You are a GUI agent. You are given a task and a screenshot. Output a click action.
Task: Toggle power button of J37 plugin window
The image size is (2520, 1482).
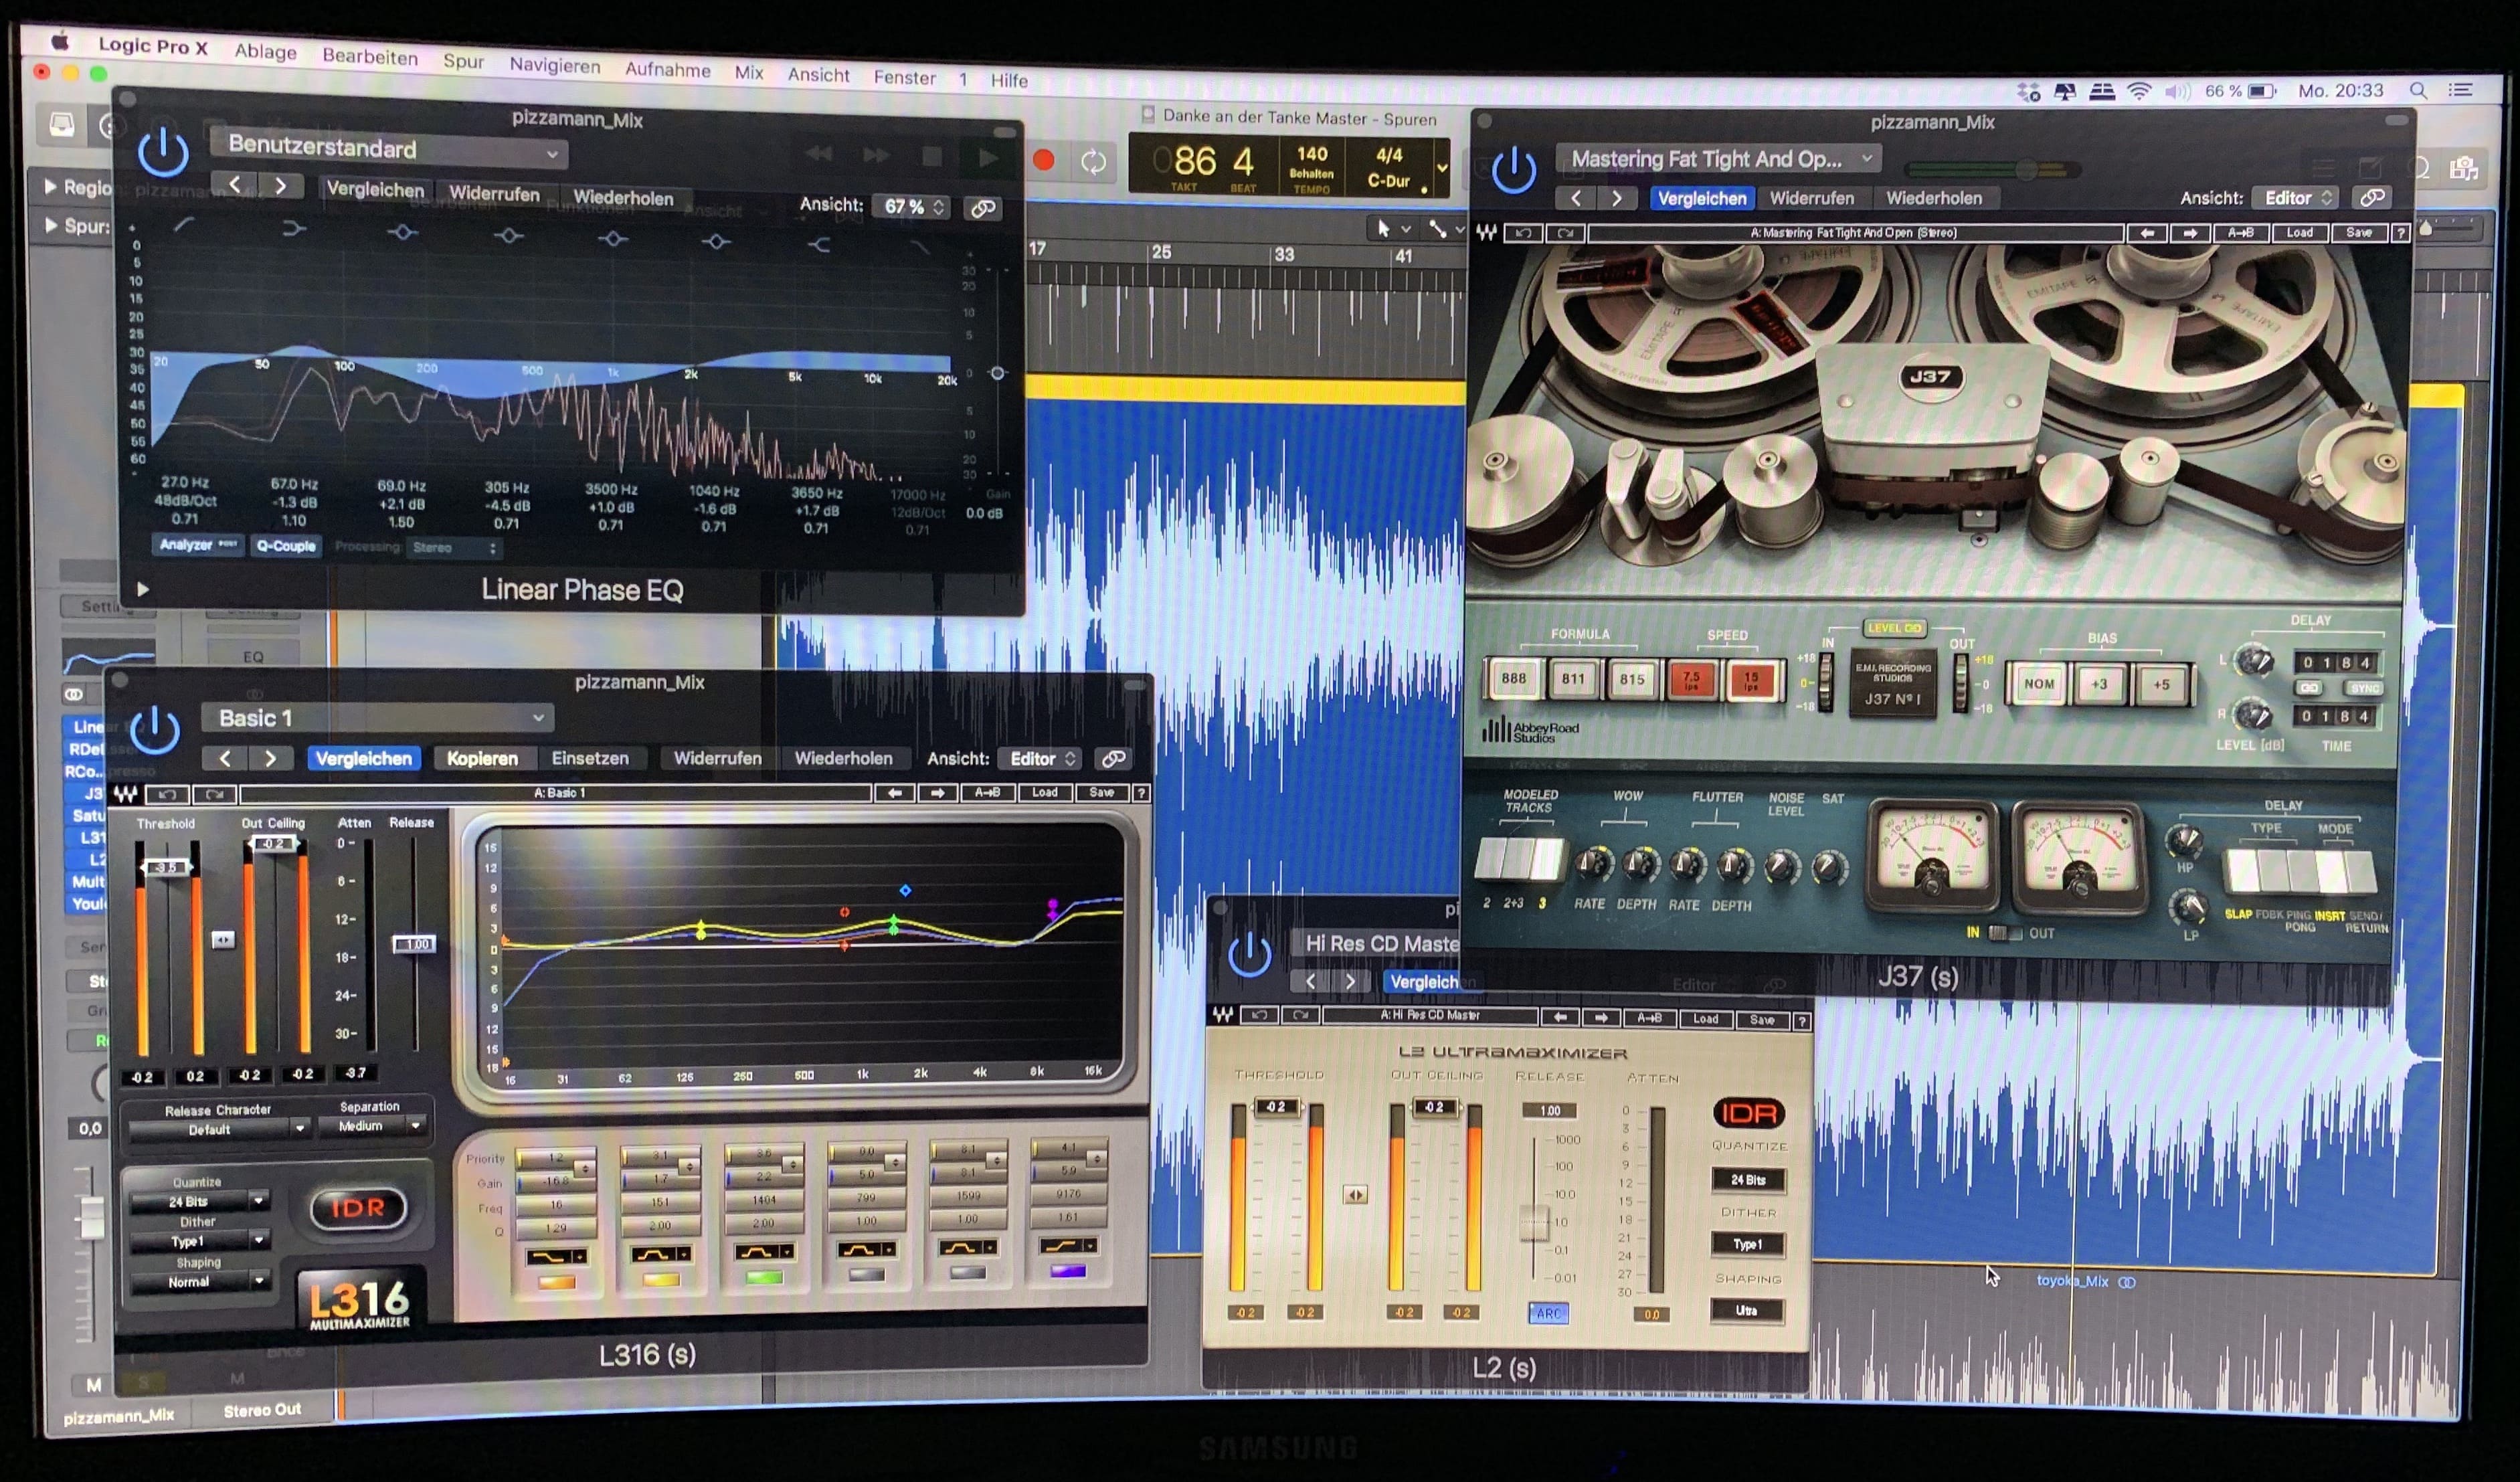pyautogui.click(x=1514, y=169)
